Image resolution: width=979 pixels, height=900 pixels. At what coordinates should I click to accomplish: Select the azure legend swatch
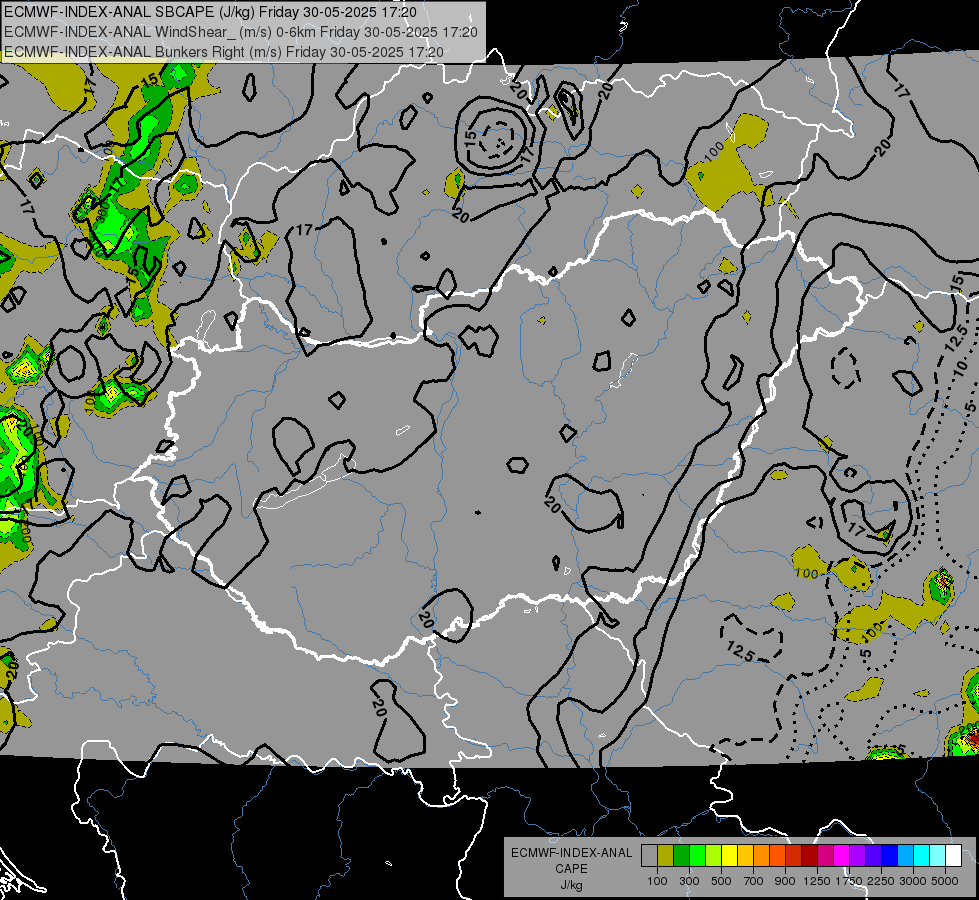tap(906, 856)
